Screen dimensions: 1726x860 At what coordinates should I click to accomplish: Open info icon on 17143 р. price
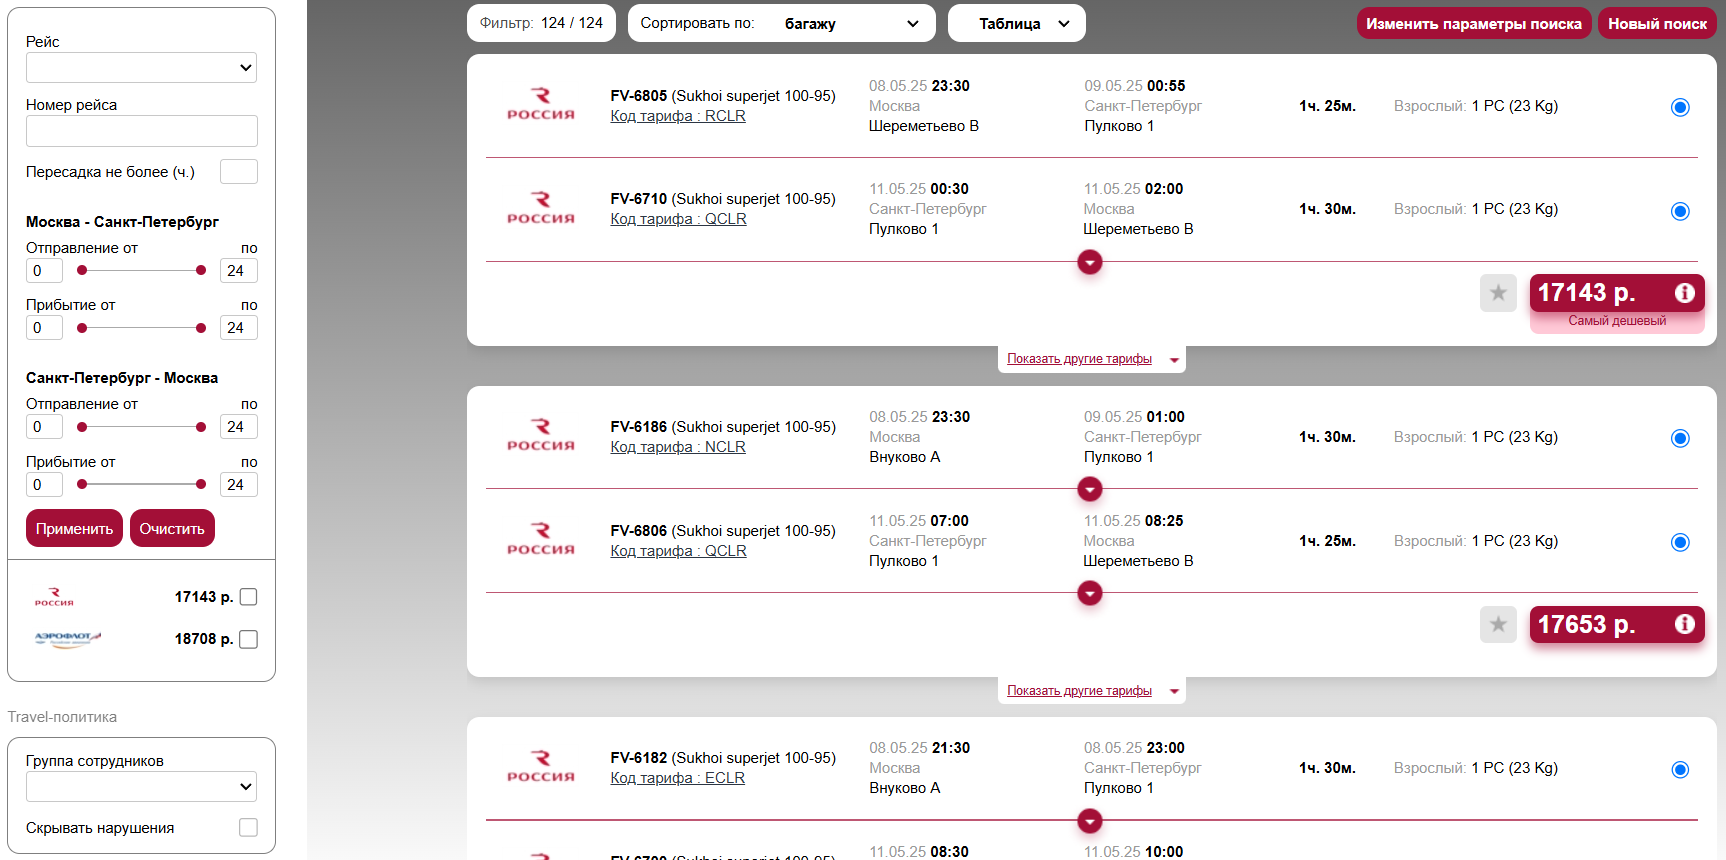click(1685, 293)
